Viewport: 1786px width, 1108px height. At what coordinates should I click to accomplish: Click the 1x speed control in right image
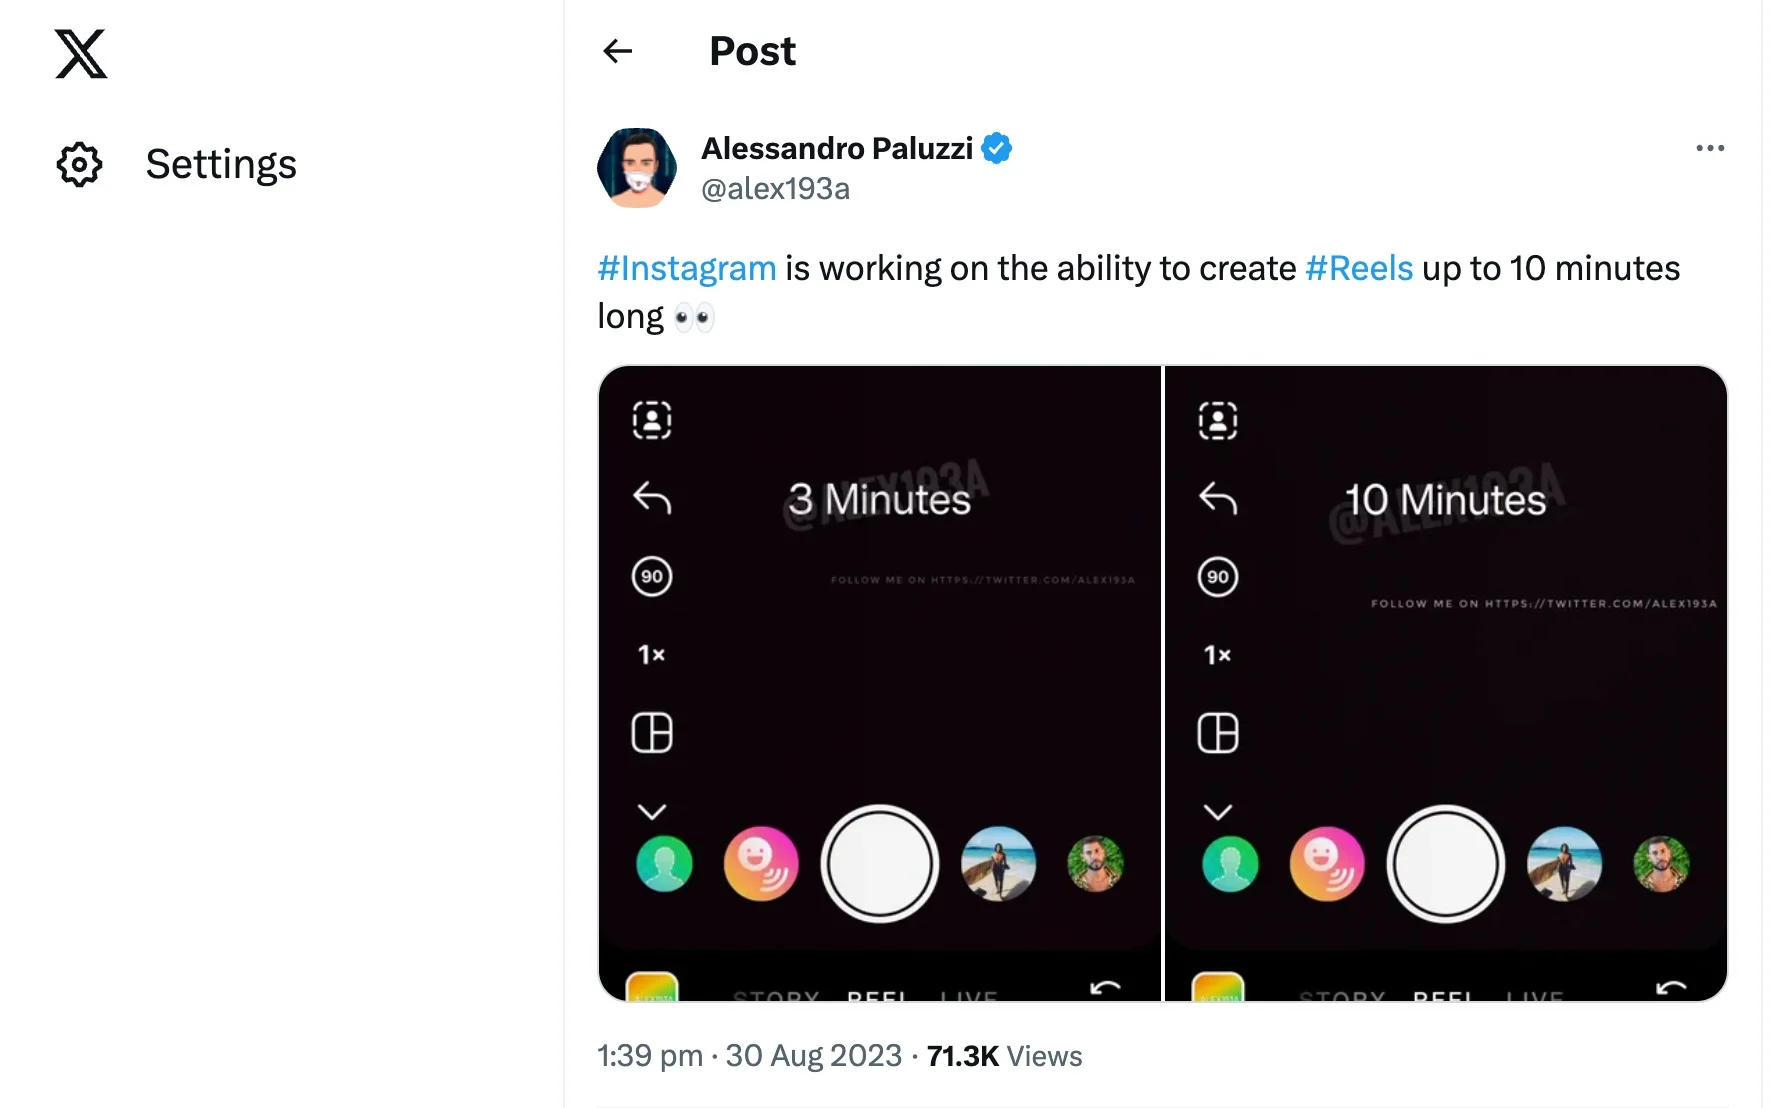click(1217, 655)
